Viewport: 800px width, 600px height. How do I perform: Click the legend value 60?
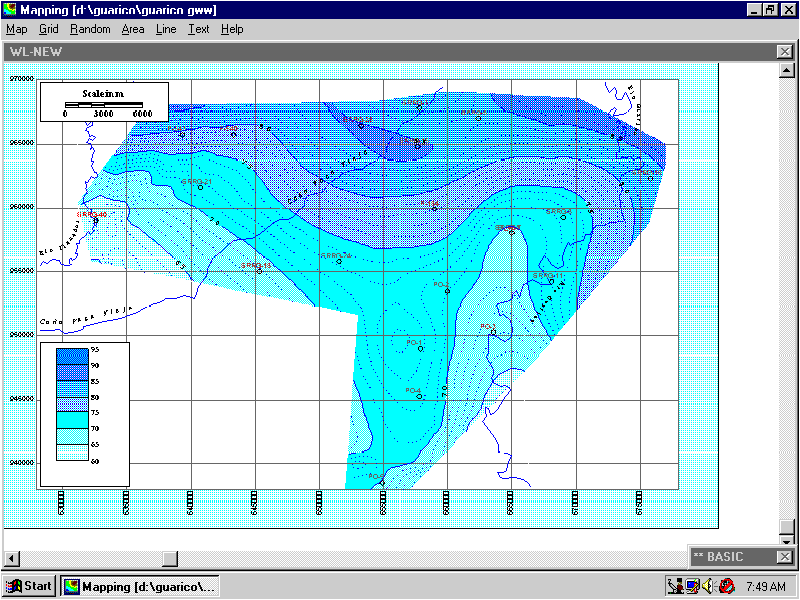95,462
